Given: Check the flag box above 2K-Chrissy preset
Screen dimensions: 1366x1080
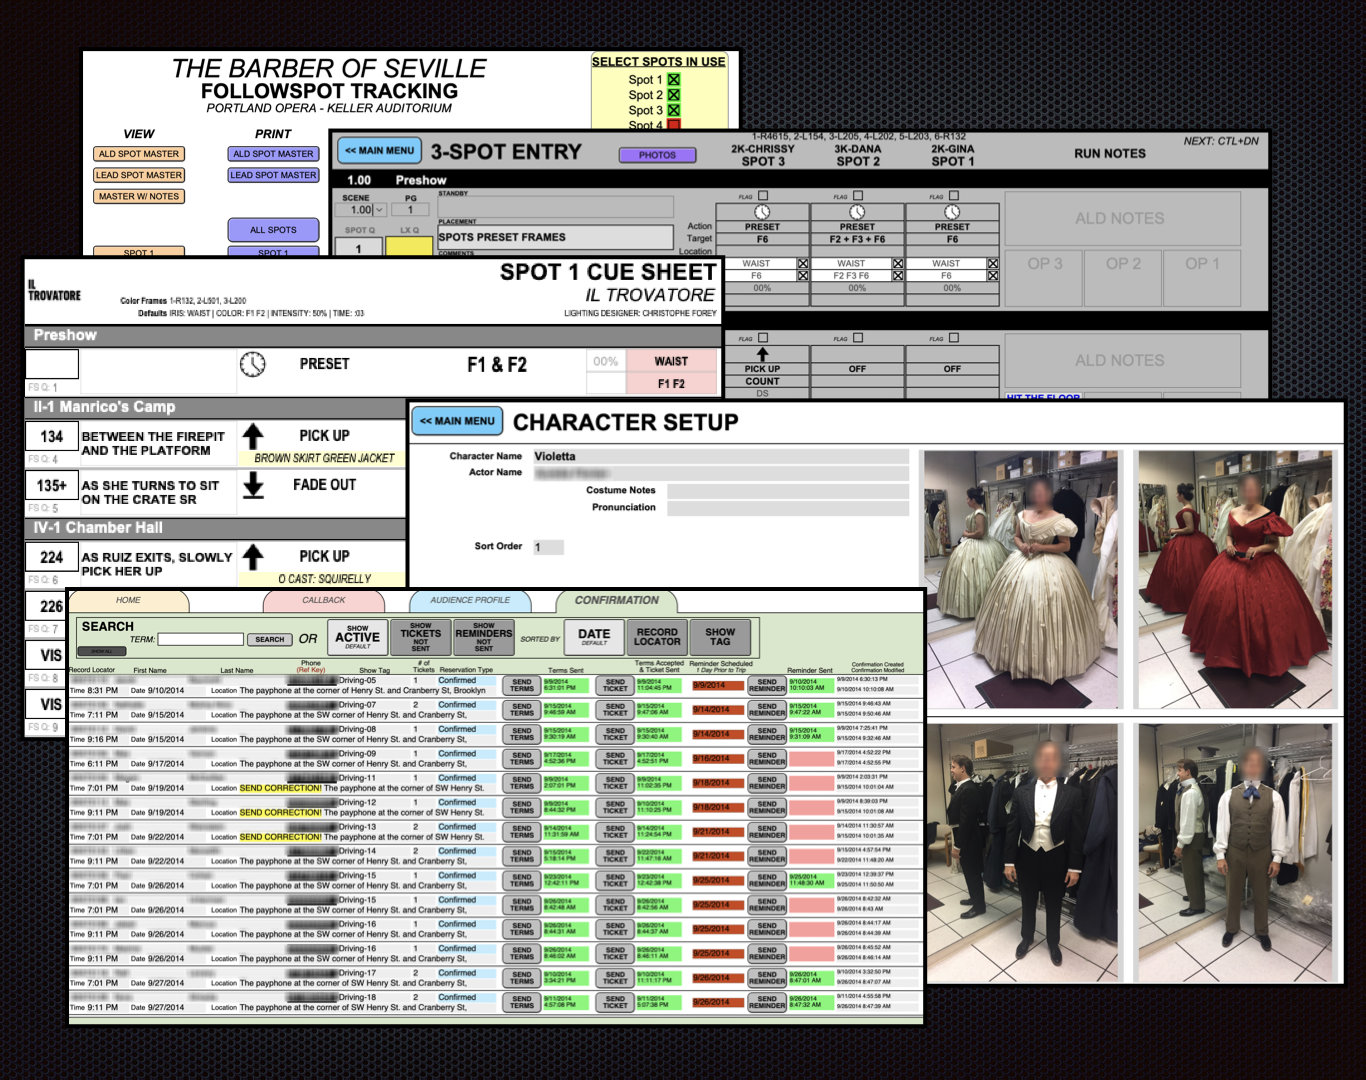Looking at the screenshot, I should point(763,196).
